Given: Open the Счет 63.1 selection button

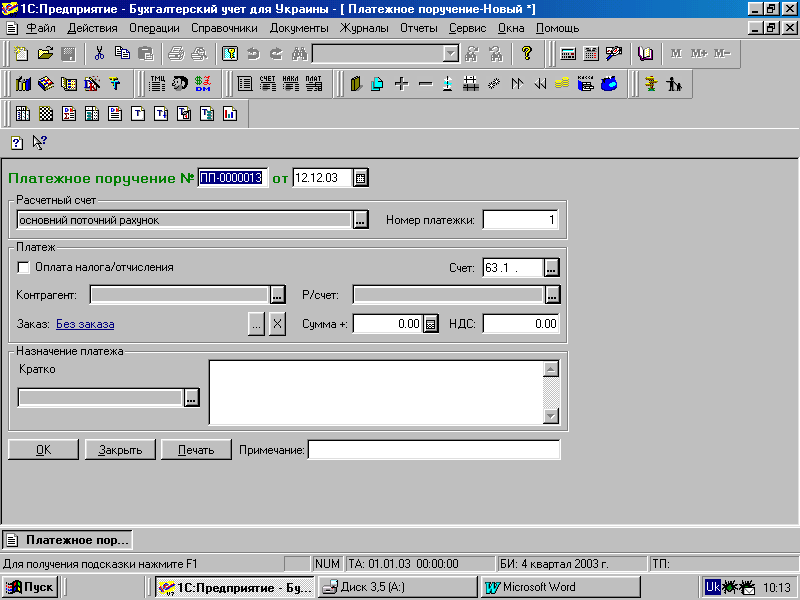Looking at the screenshot, I should (x=552, y=268).
